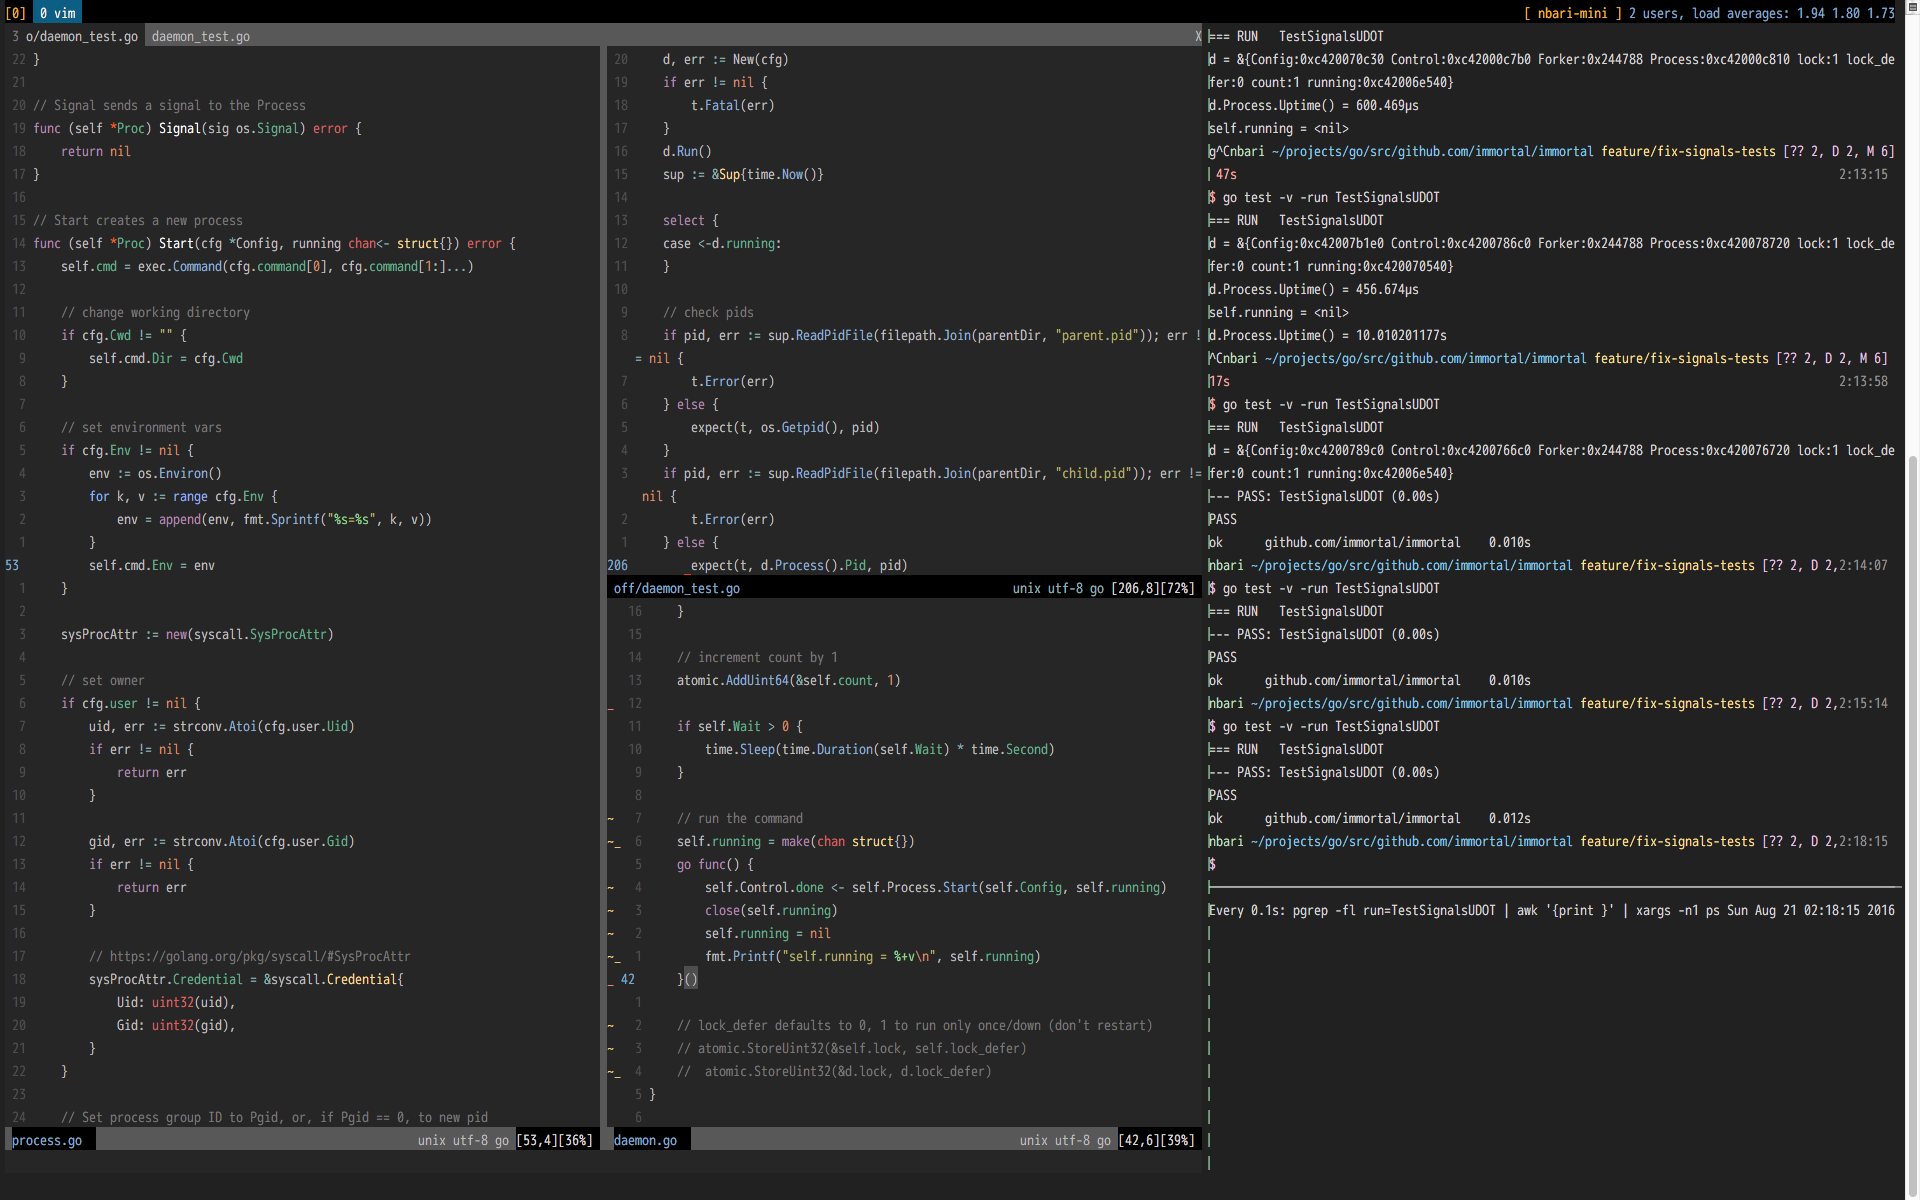Click the process.go status line filename
The width and height of the screenshot is (1920, 1200).
coord(47,1140)
